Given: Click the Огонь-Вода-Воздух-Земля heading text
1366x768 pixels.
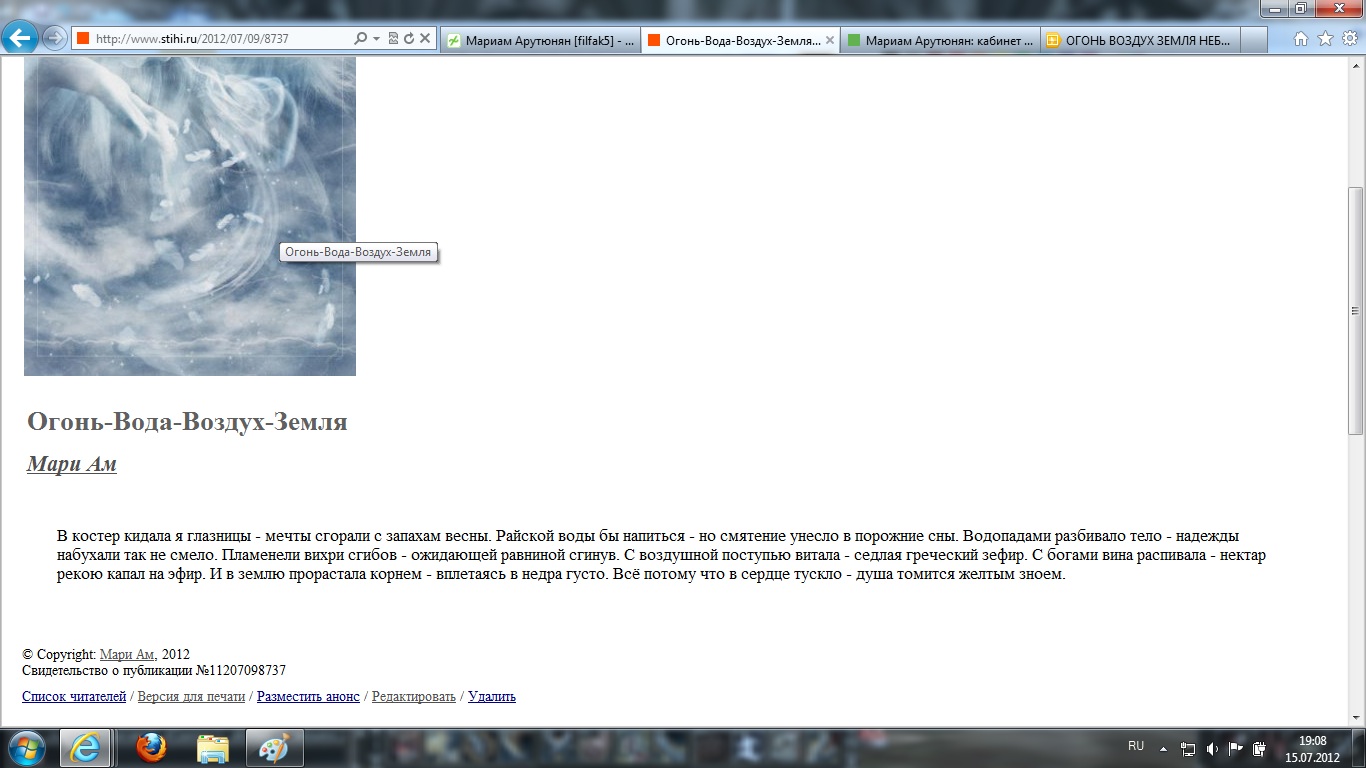Looking at the screenshot, I should pos(187,422).
